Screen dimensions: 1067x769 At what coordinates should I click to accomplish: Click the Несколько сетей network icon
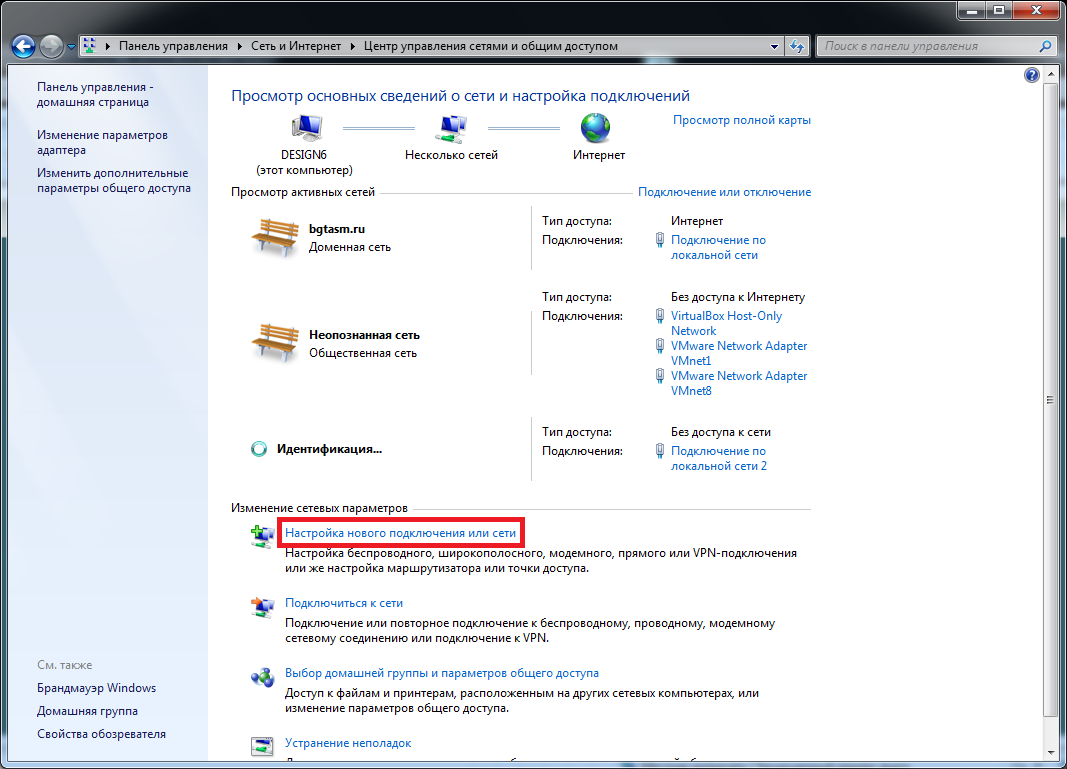tap(451, 128)
